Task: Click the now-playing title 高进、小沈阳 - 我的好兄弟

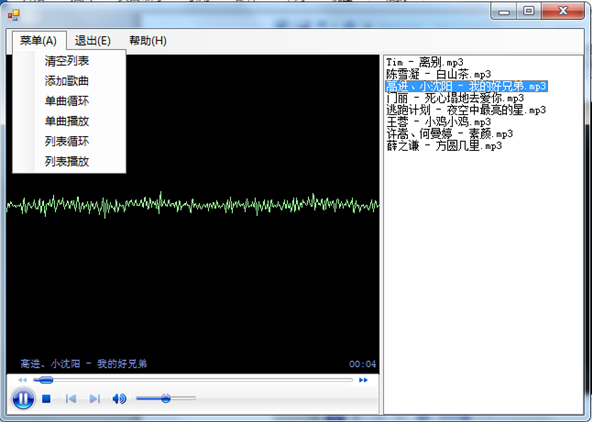Action: point(83,364)
